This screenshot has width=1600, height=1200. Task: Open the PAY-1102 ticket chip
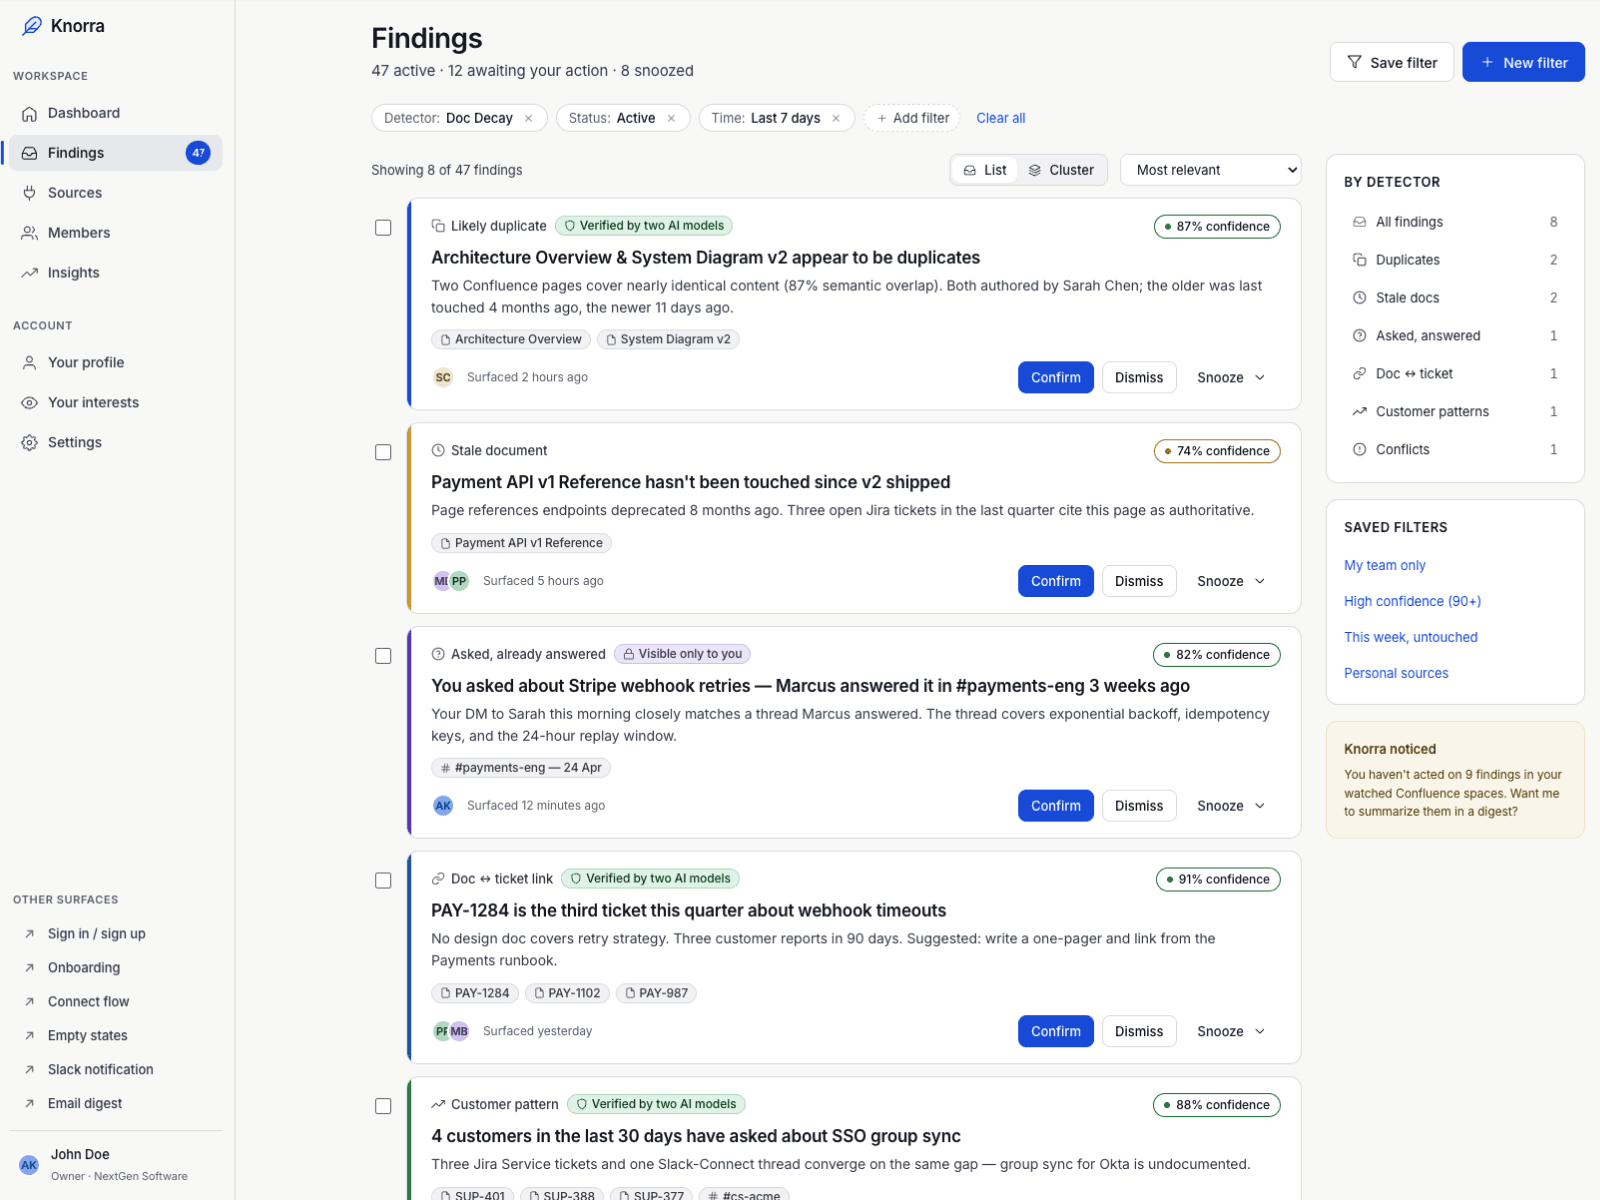point(567,993)
